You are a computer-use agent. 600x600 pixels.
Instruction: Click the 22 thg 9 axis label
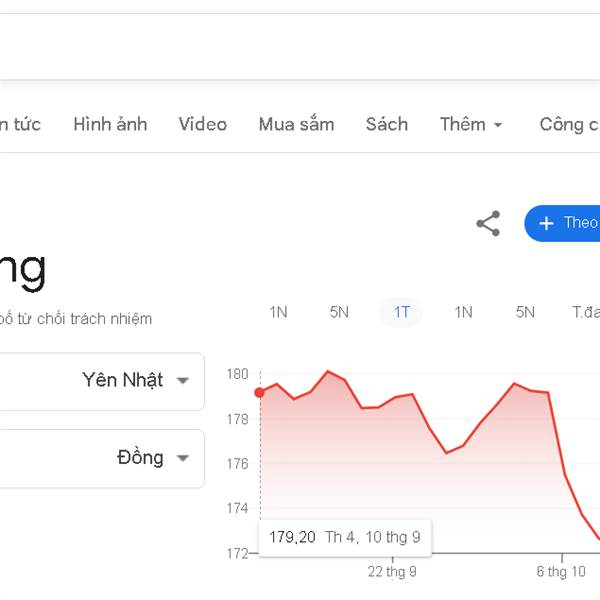392,572
